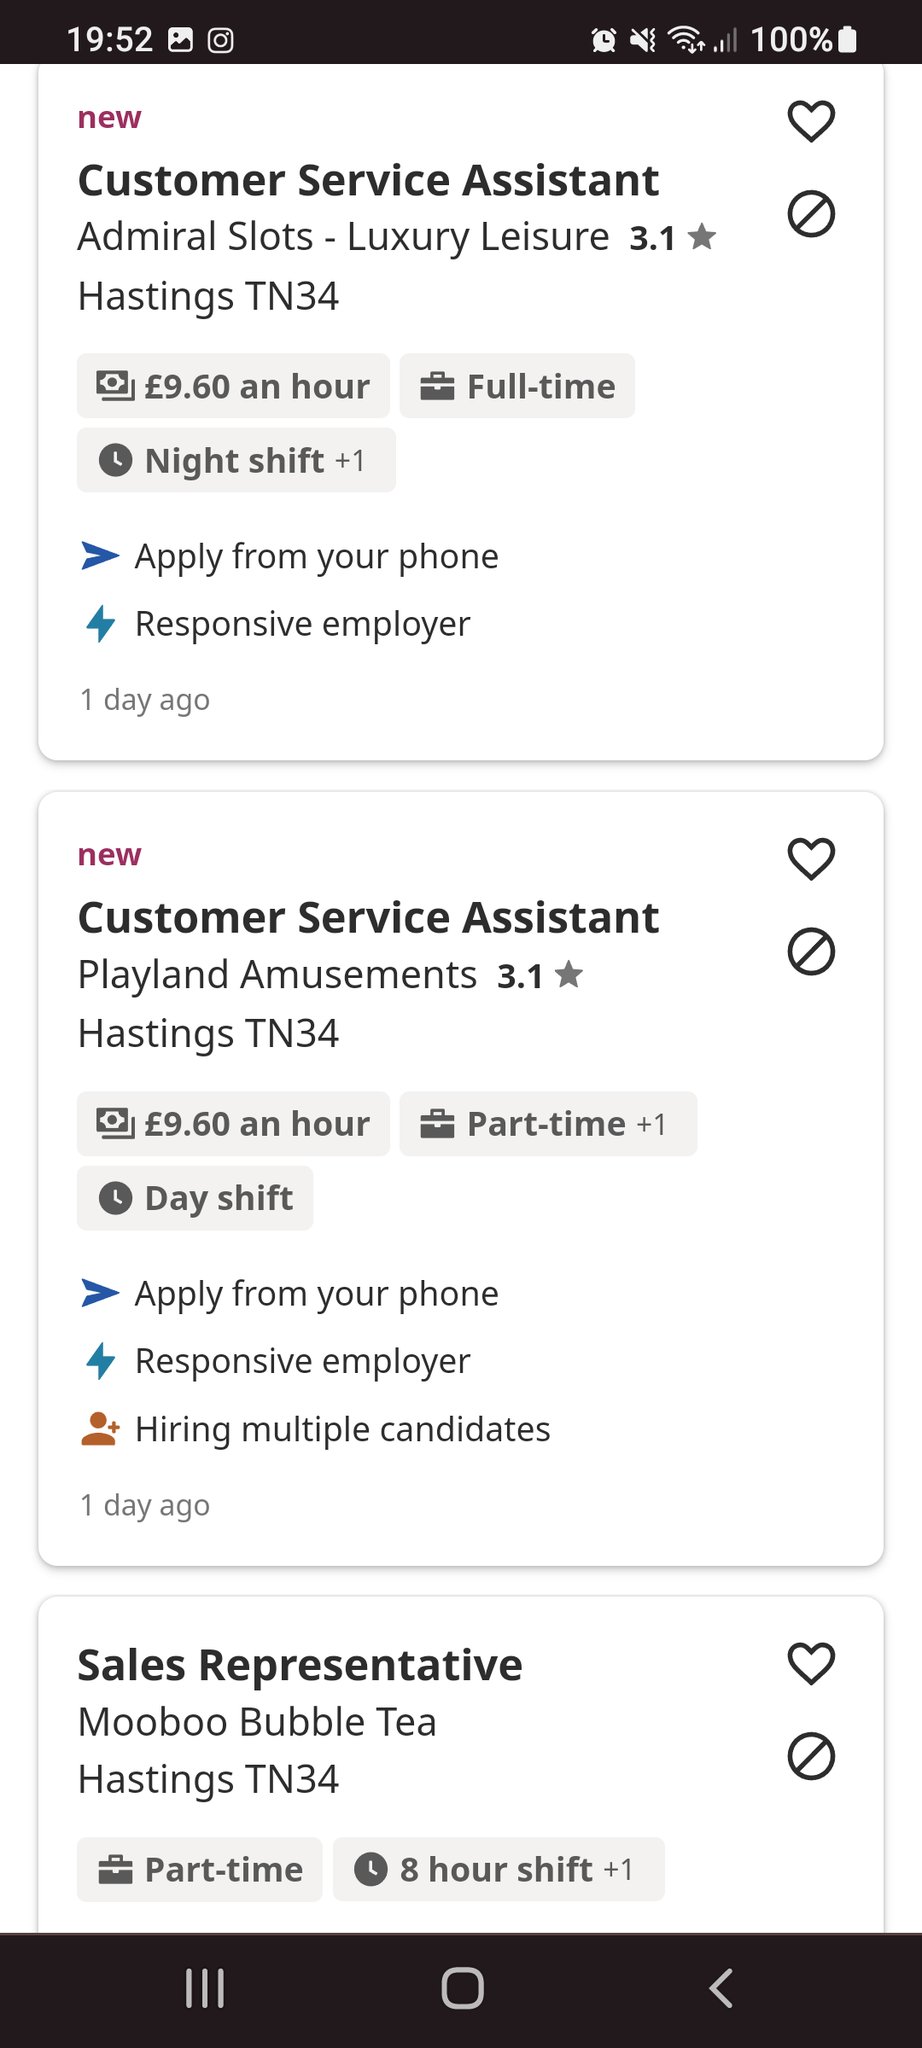Tap the 8 hour shift +1 tag
922x2048 pixels.
[498, 1869]
